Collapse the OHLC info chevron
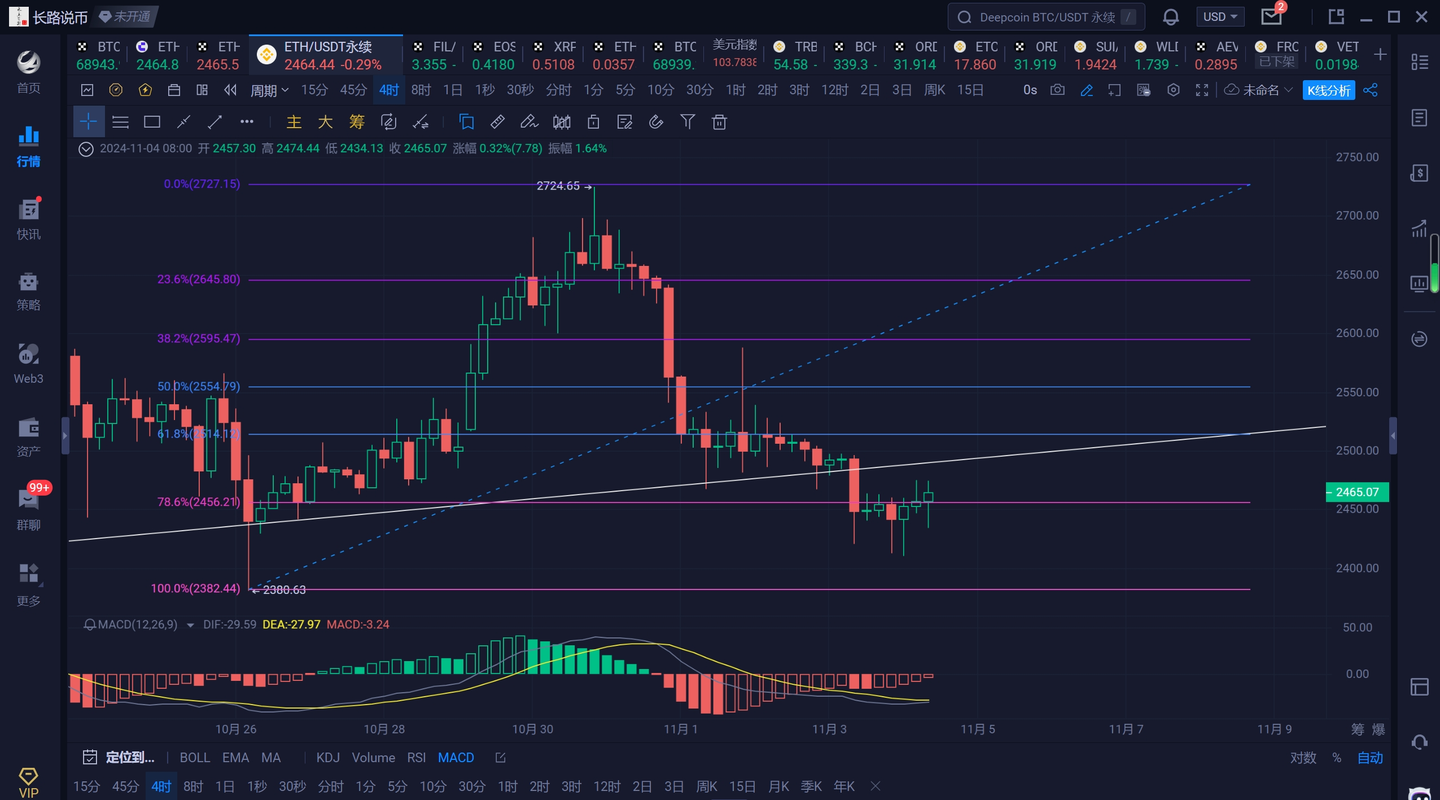1440x800 pixels. click(x=86, y=148)
